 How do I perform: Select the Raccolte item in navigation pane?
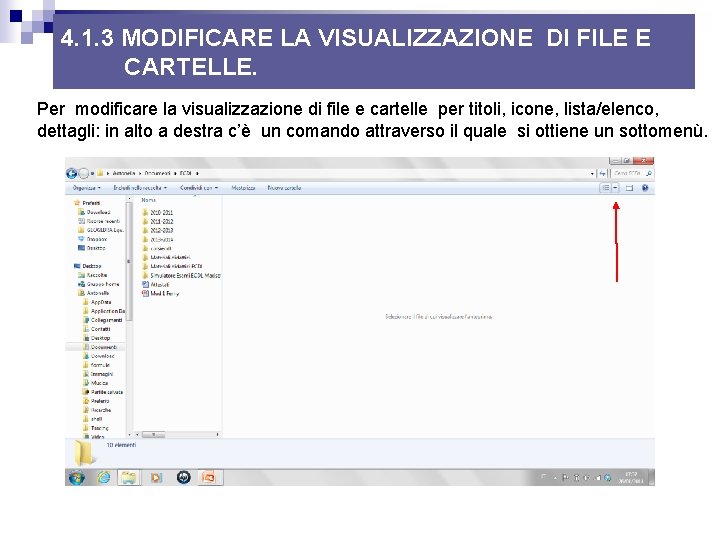[93, 275]
